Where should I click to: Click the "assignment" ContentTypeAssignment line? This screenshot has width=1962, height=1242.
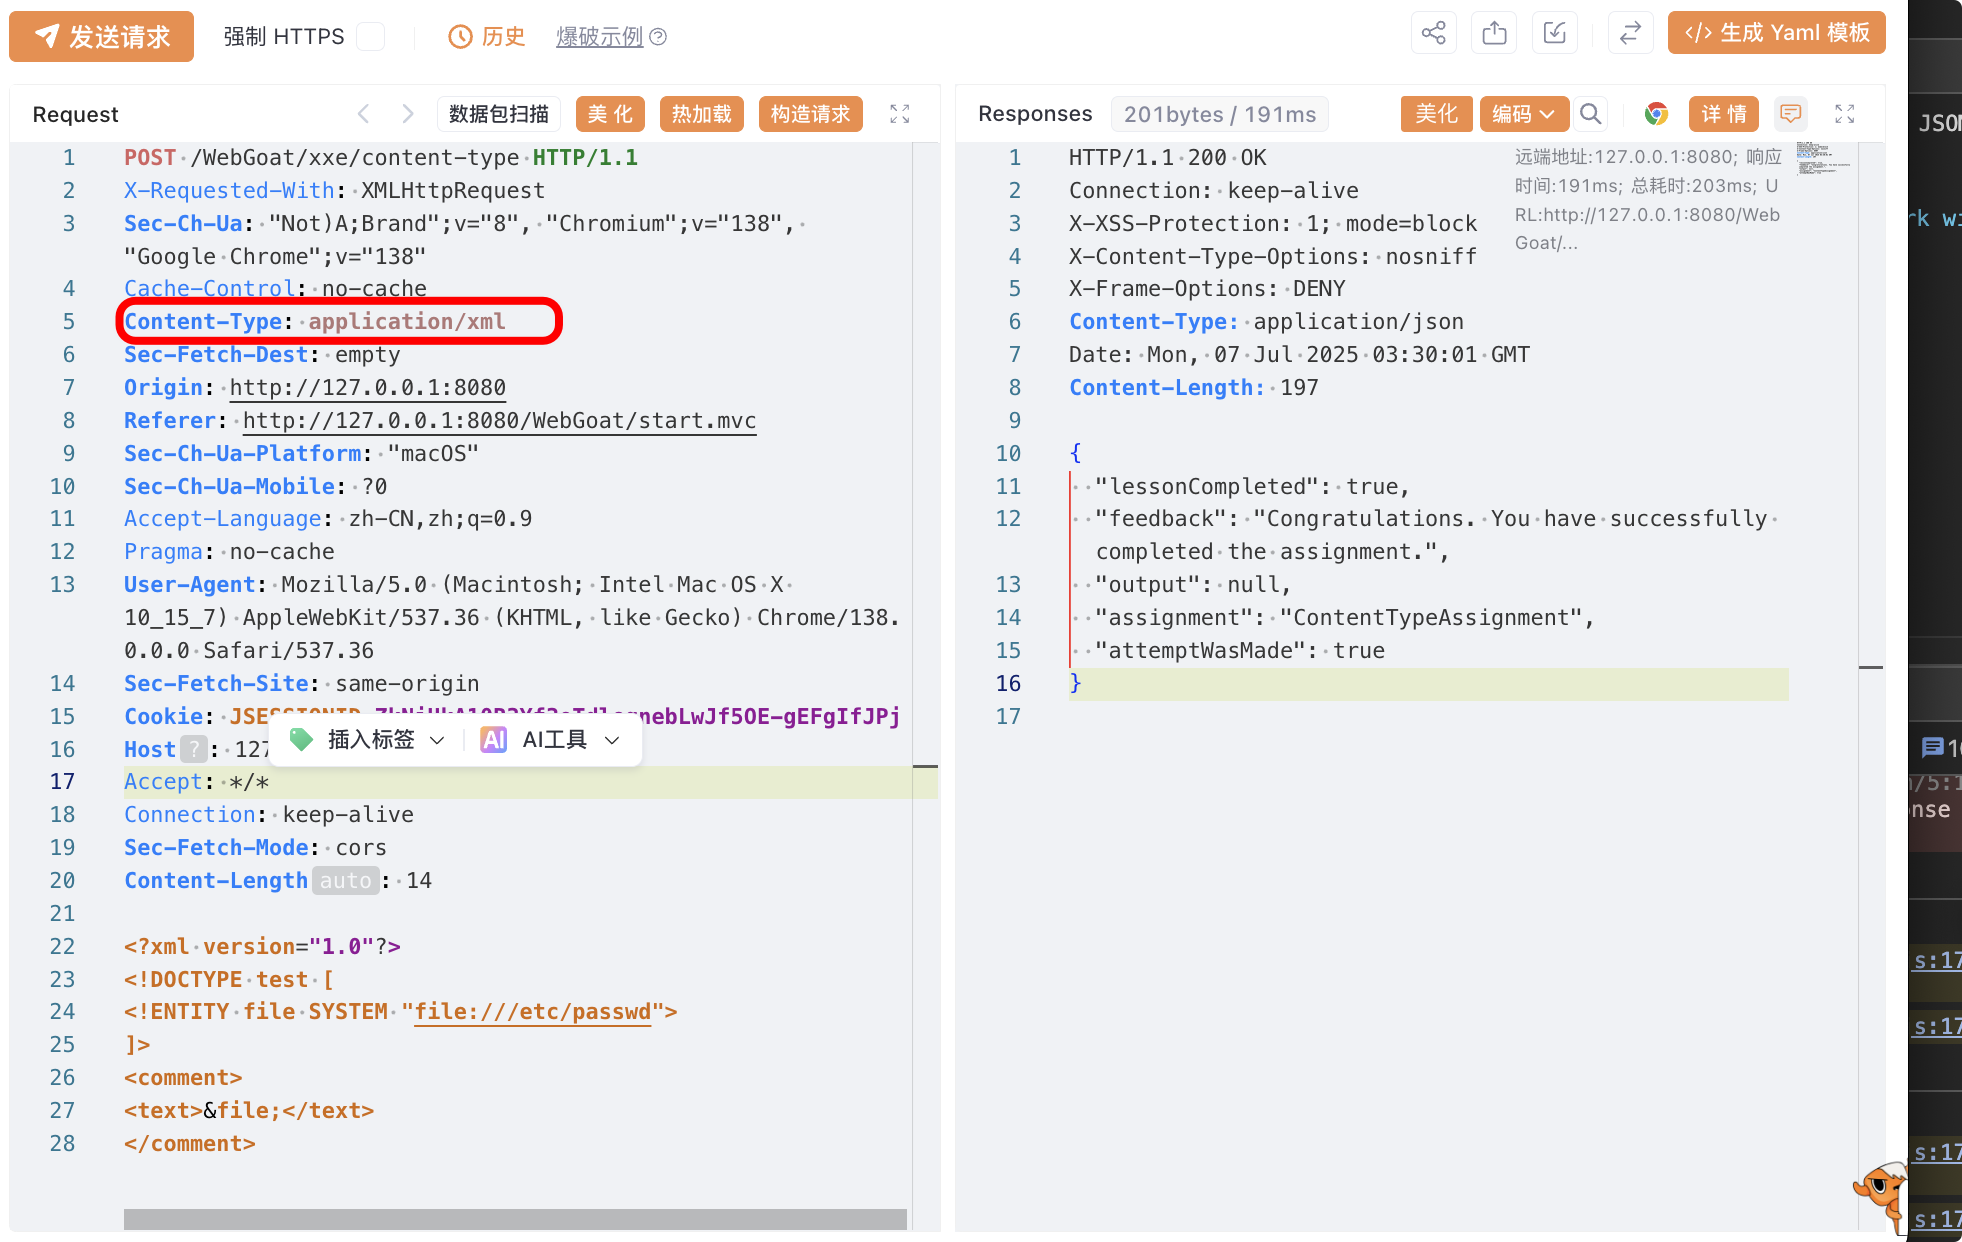pos(1344,618)
